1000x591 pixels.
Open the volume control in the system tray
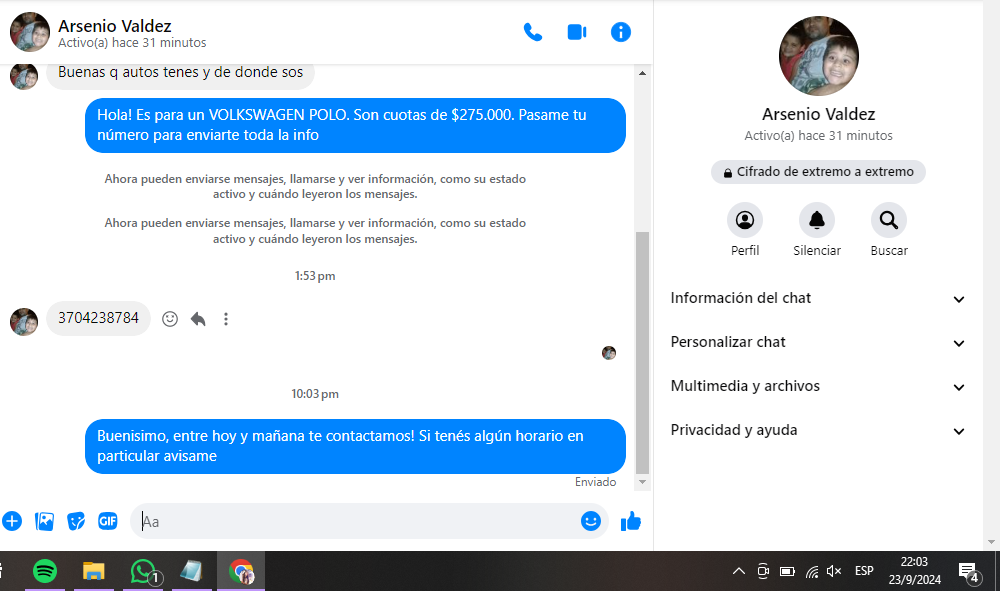[834, 571]
